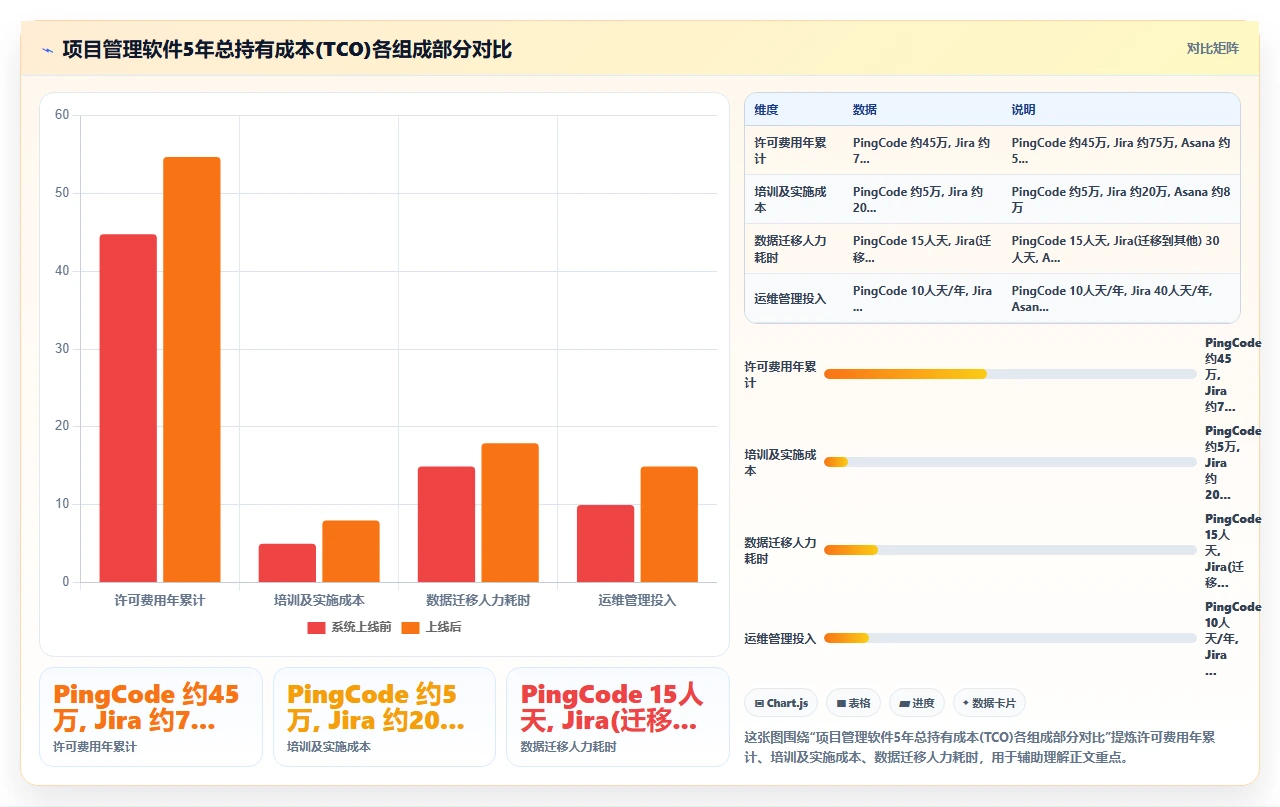1280x807 pixels.
Task: Click the sparkle icon inside 数据卡片 chip
Action: tap(966, 703)
